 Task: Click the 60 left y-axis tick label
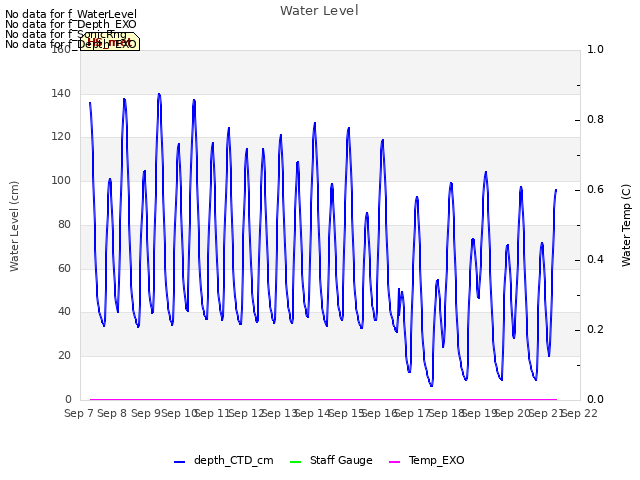tap(64, 268)
